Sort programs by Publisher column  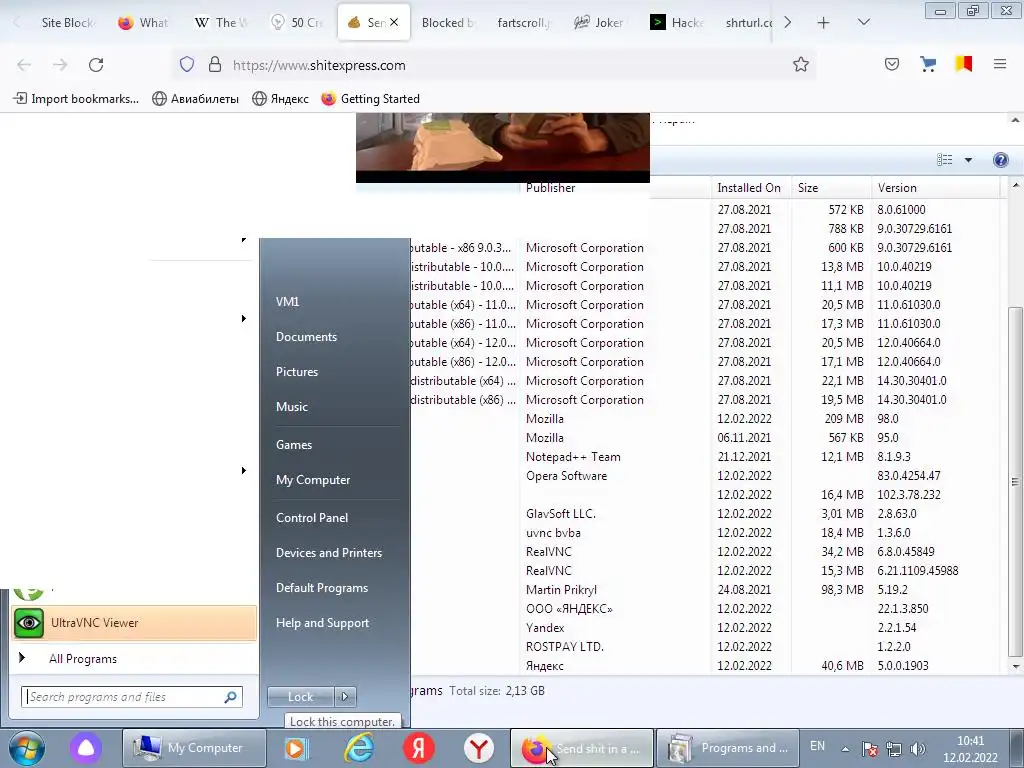point(551,187)
